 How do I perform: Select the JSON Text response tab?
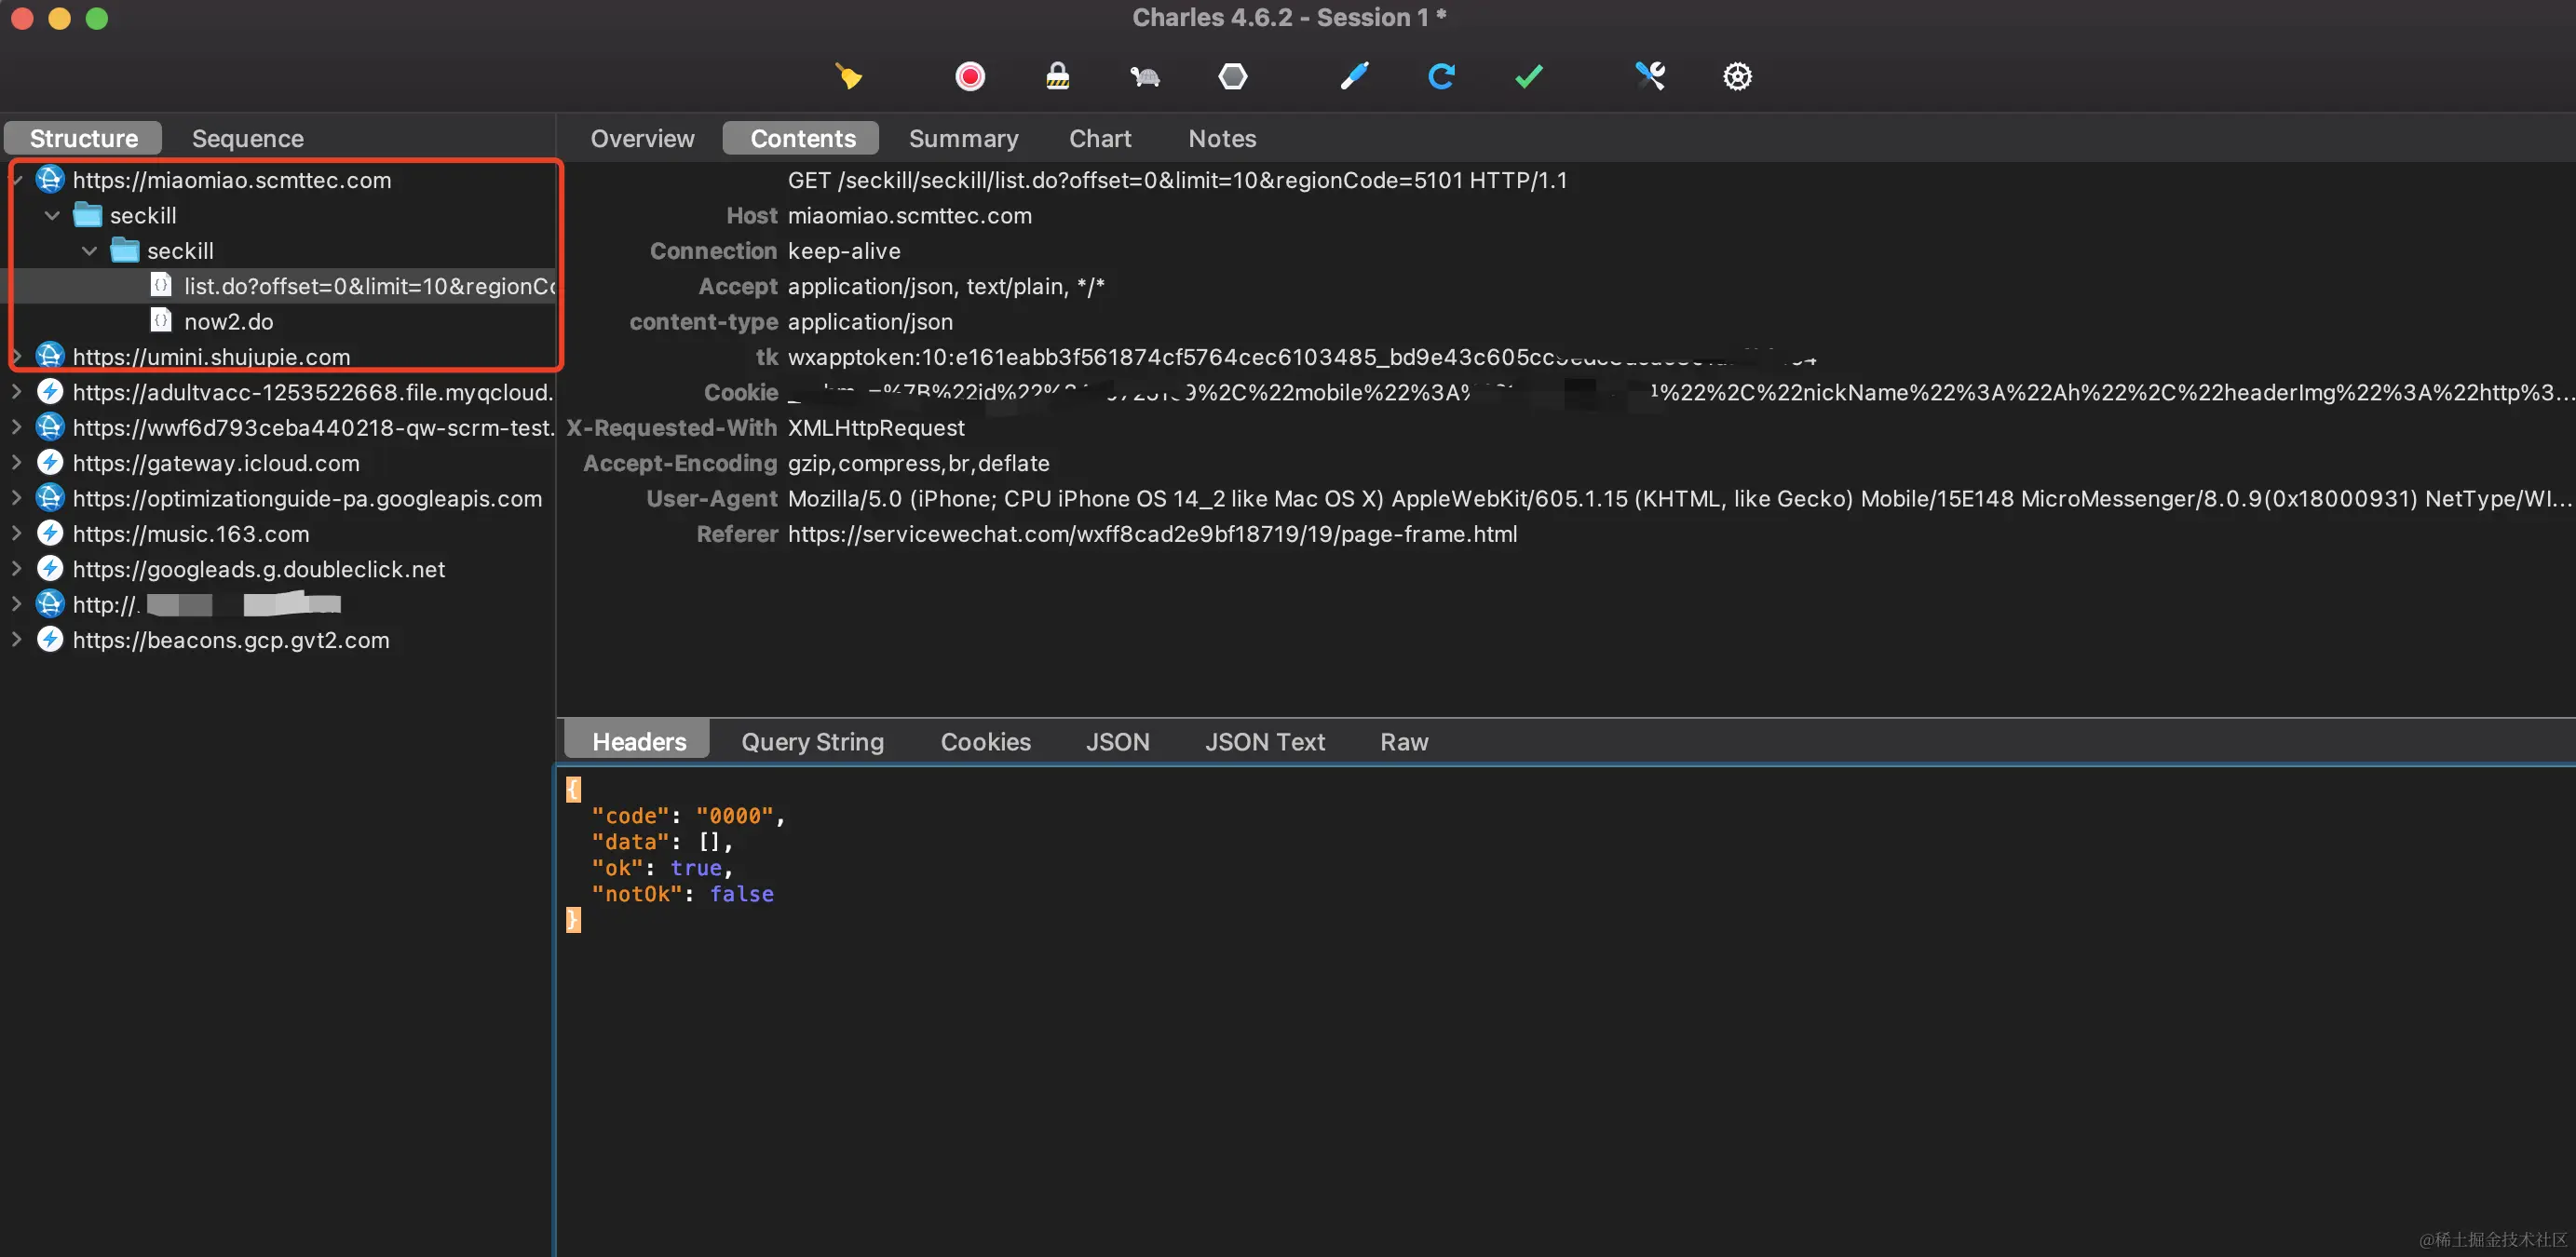click(x=1264, y=741)
